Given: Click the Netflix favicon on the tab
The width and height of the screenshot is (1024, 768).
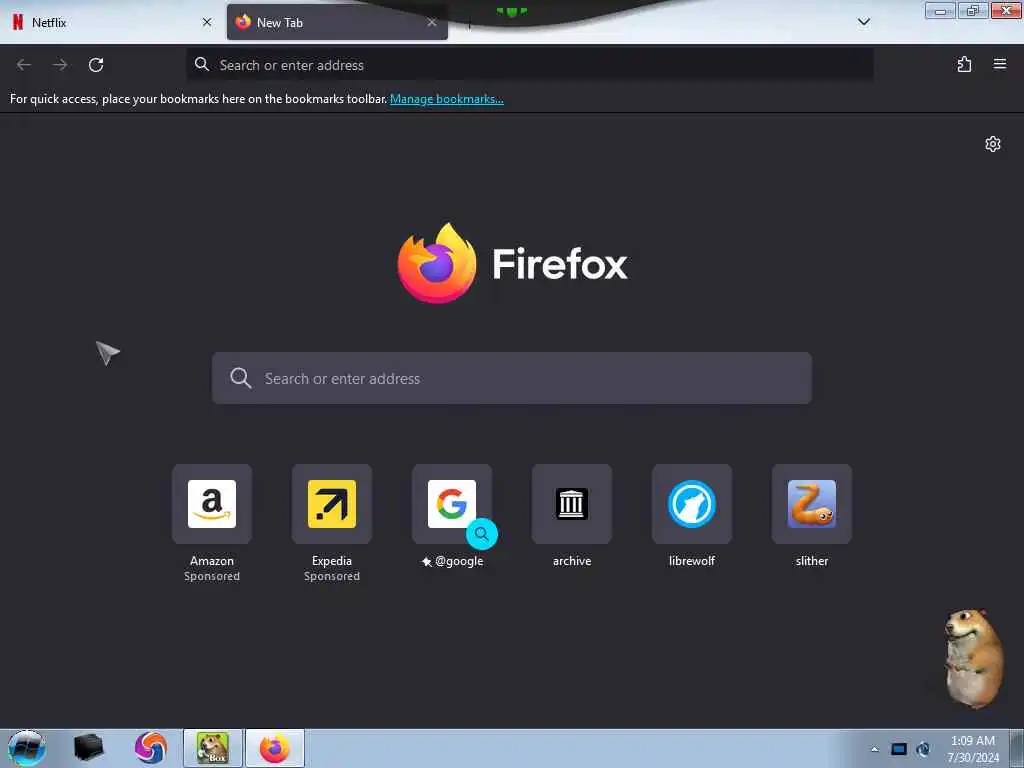Looking at the screenshot, I should (x=18, y=22).
